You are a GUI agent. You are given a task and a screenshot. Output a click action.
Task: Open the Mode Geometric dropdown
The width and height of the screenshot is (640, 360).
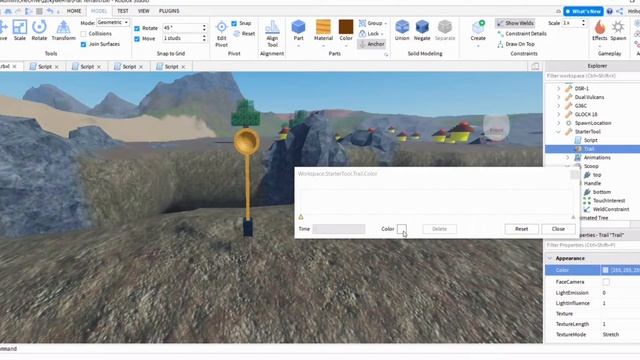tap(113, 22)
